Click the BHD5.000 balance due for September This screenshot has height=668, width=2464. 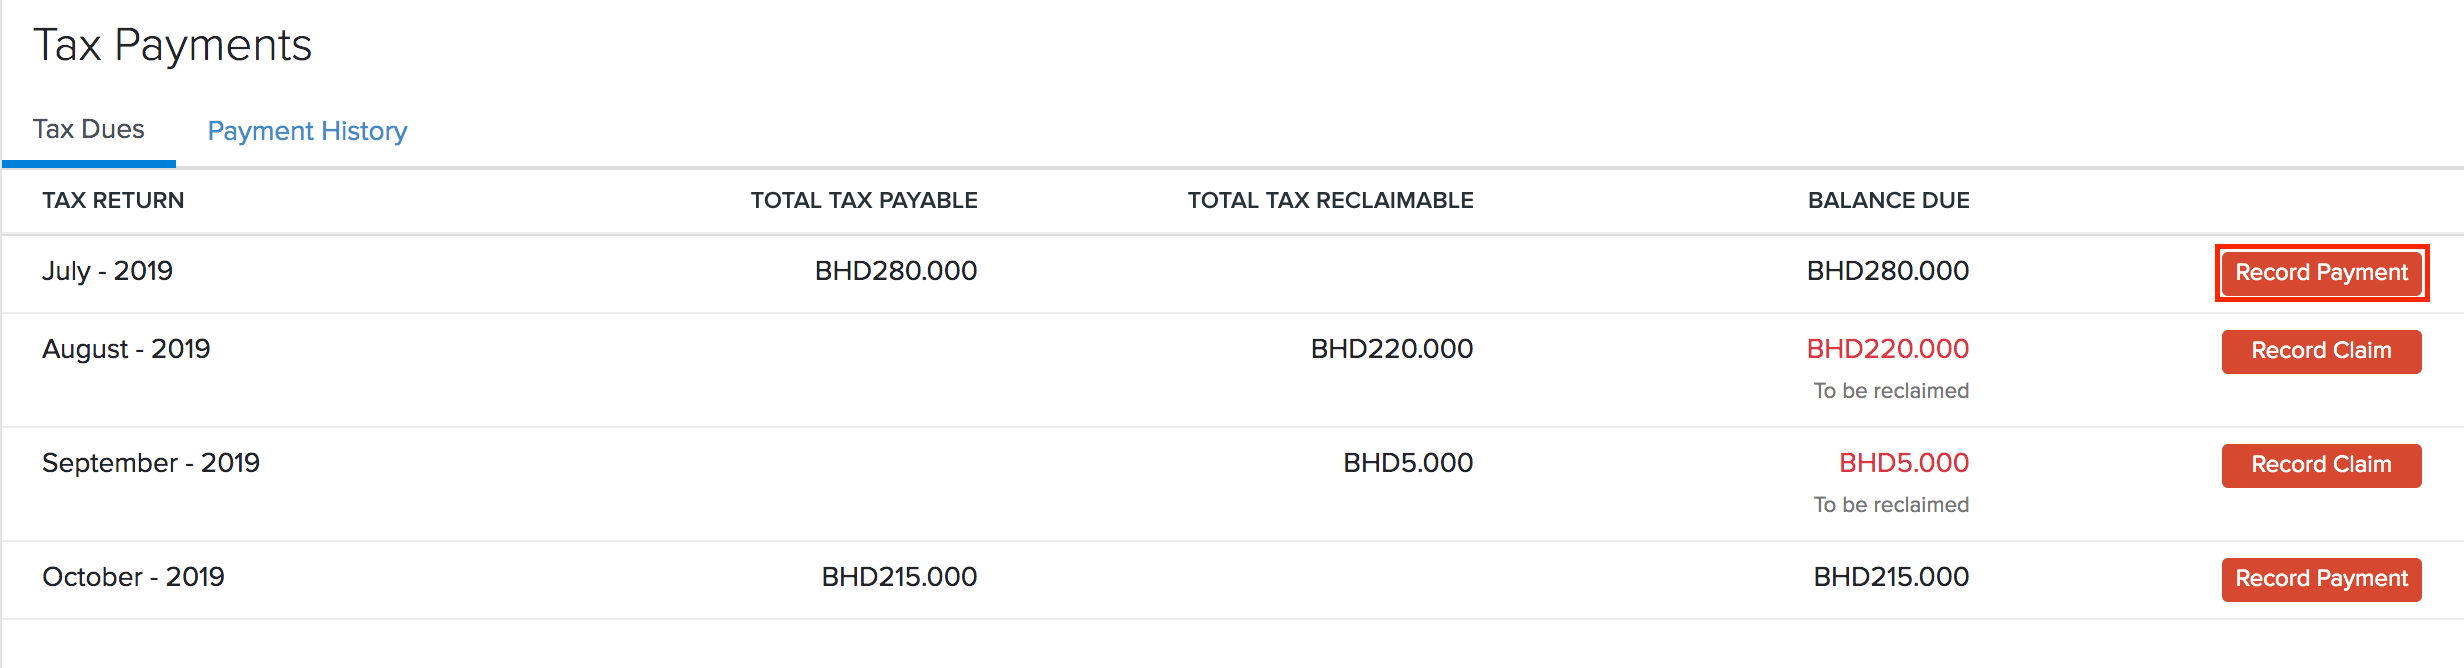[x=1904, y=462]
